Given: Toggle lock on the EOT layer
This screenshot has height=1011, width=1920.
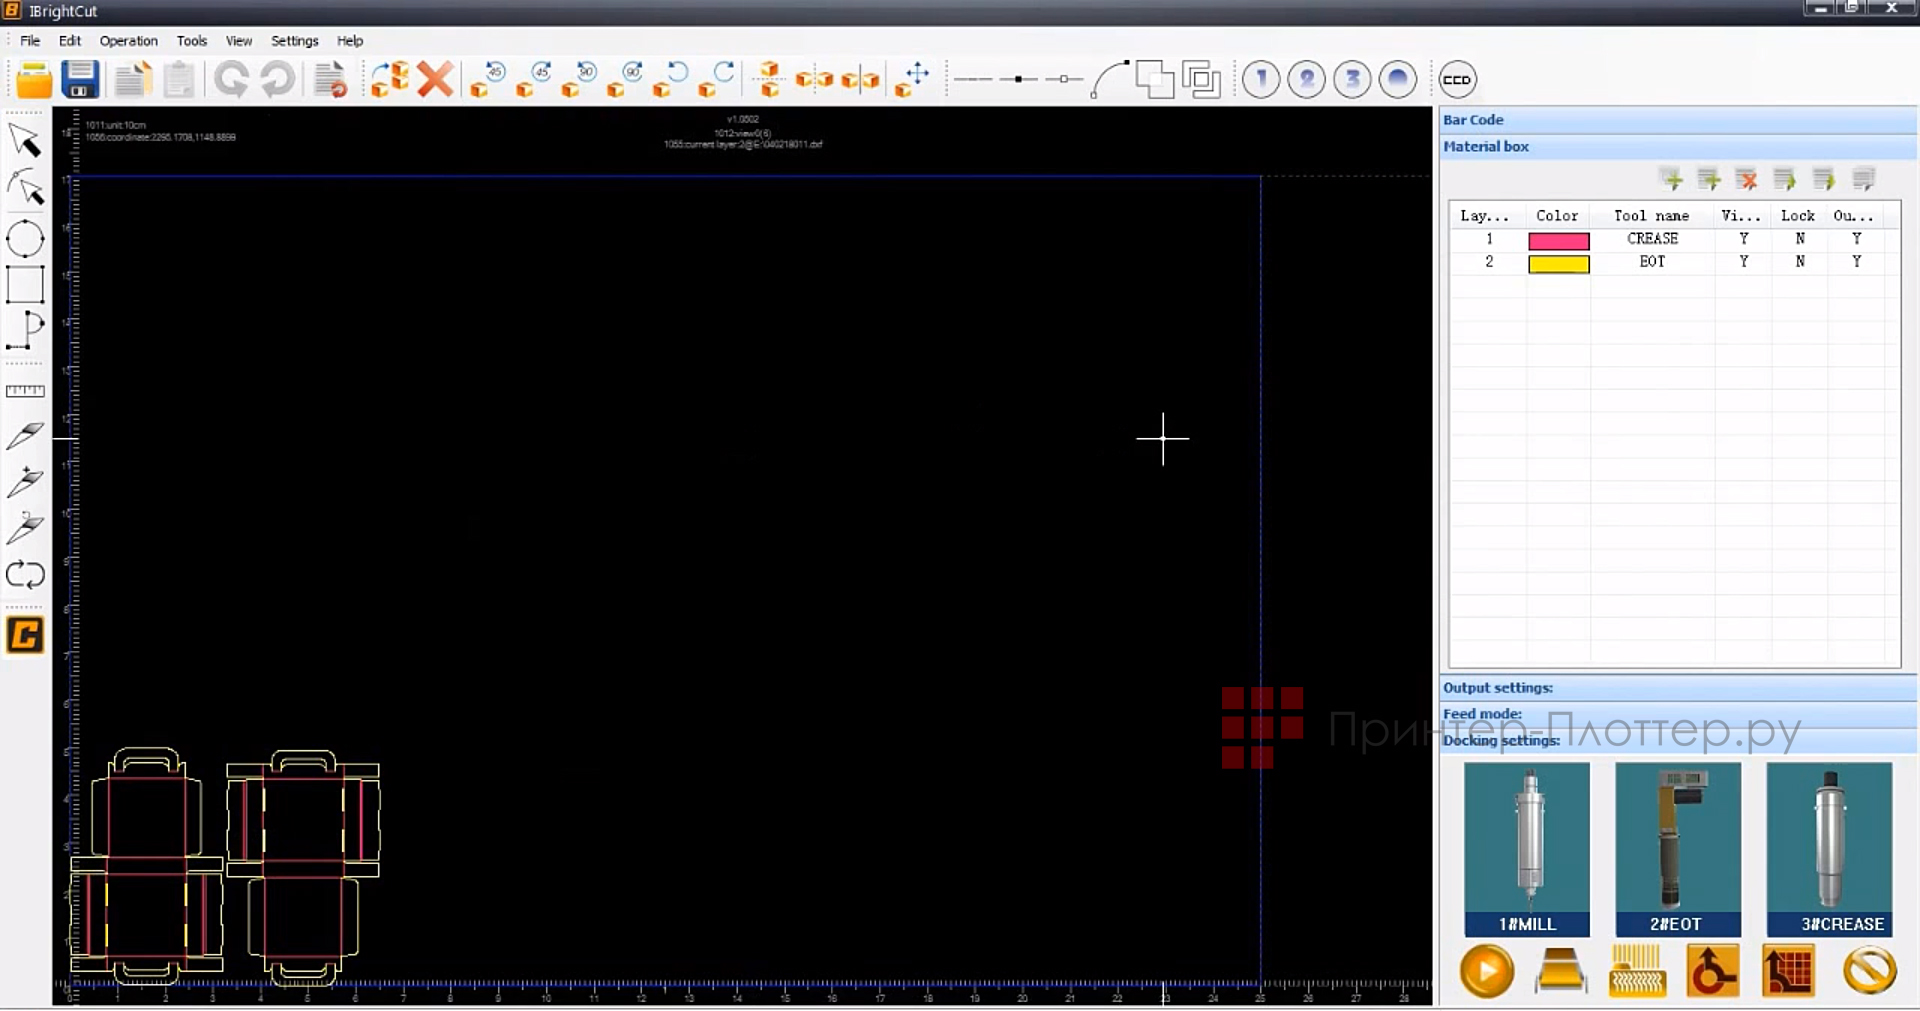Looking at the screenshot, I should point(1799,261).
